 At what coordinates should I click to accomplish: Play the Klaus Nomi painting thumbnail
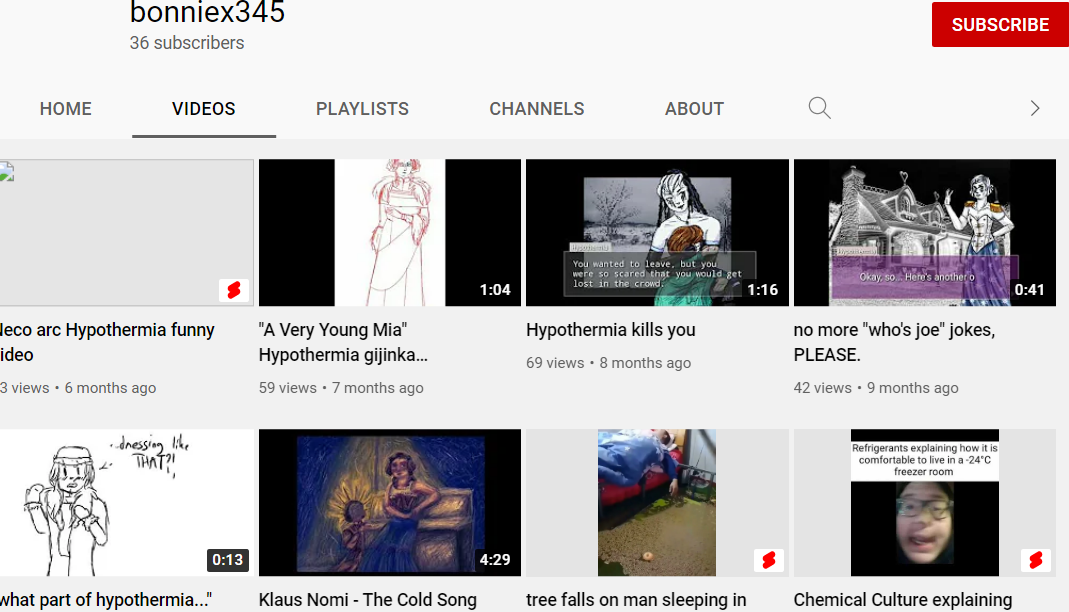(x=390, y=502)
